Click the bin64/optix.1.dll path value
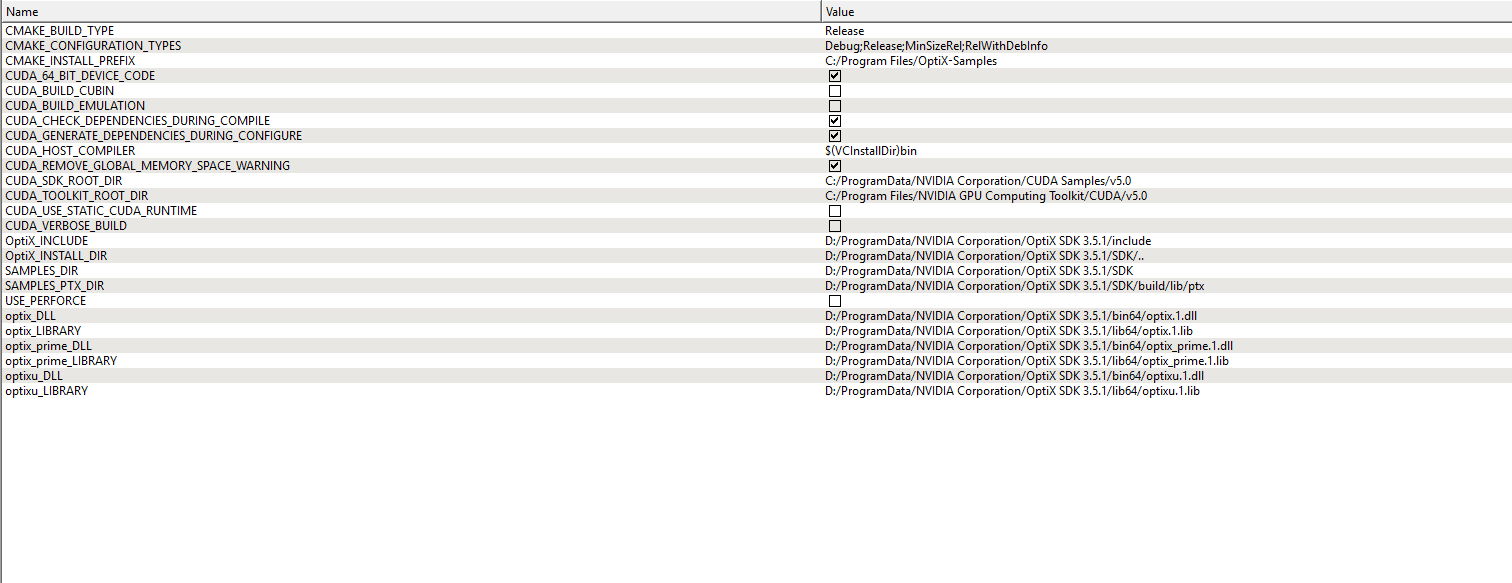 tap(1011, 316)
